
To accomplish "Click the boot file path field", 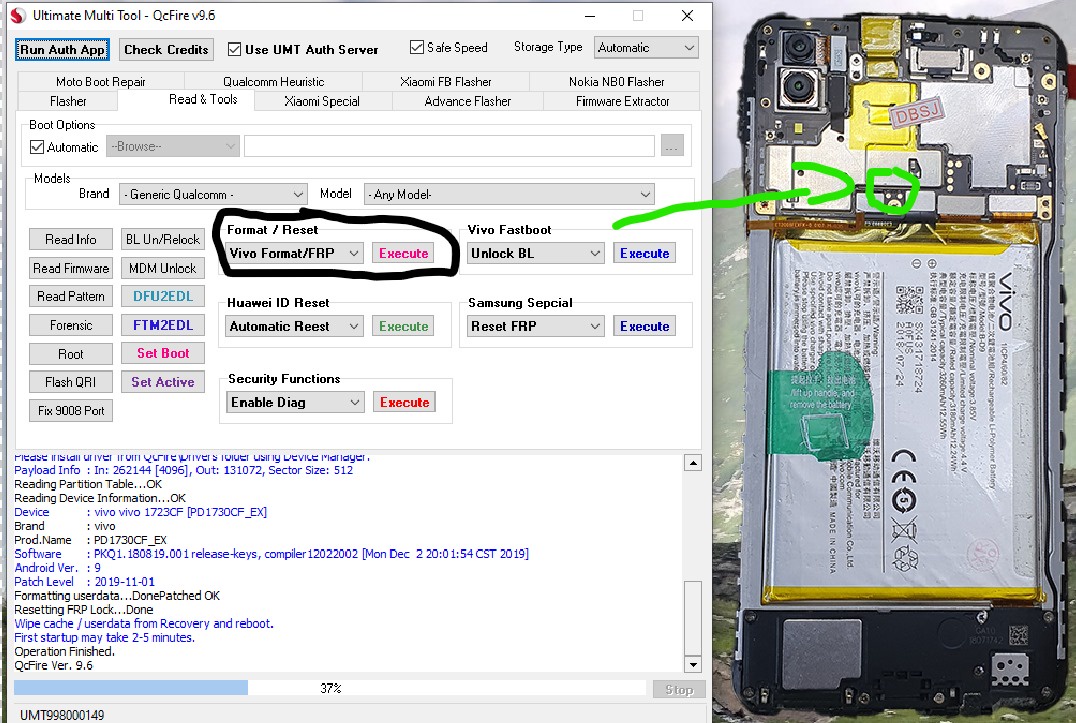I will [449, 146].
